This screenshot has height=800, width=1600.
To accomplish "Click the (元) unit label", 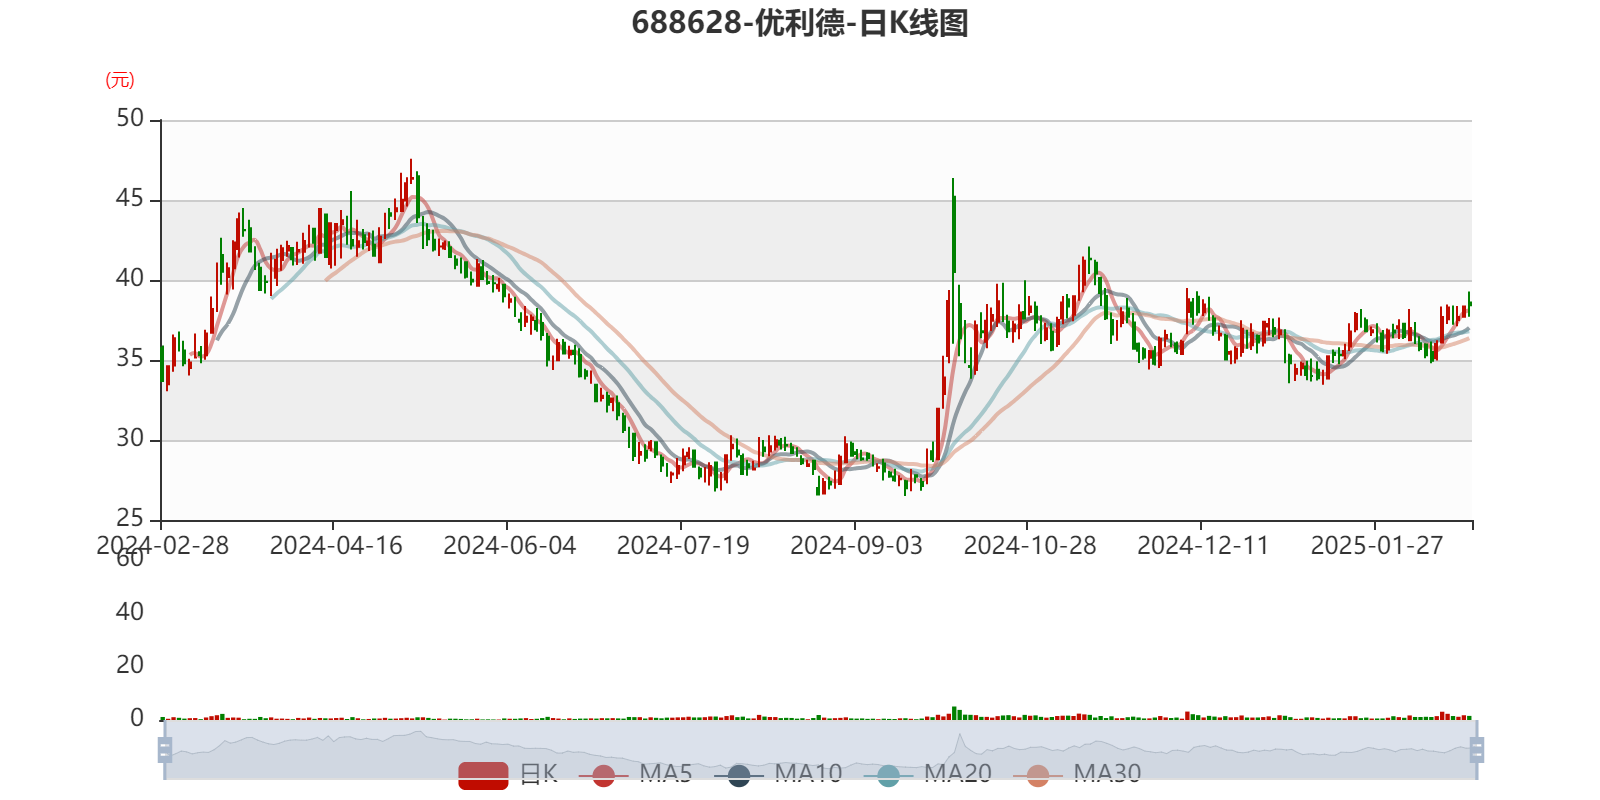I will [120, 80].
